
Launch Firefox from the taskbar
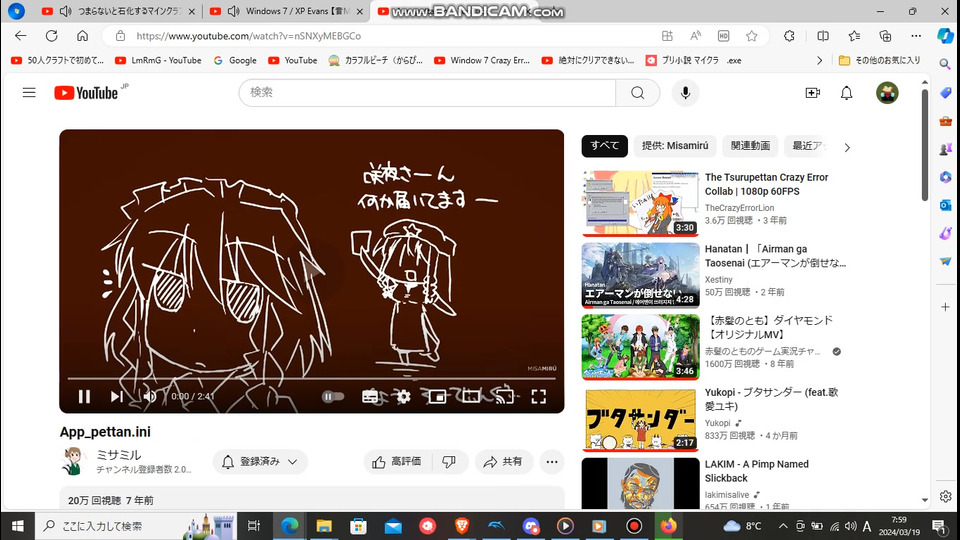click(x=668, y=526)
